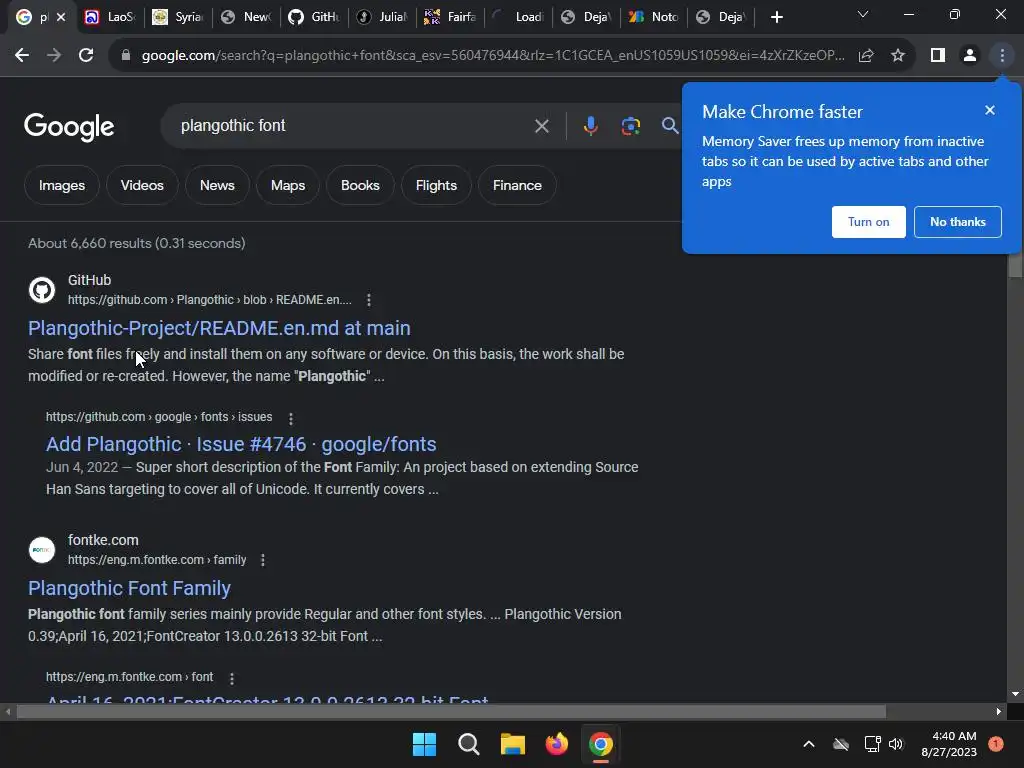This screenshot has height=768, width=1024.
Task: Filter results by Books
Action: 360,185
